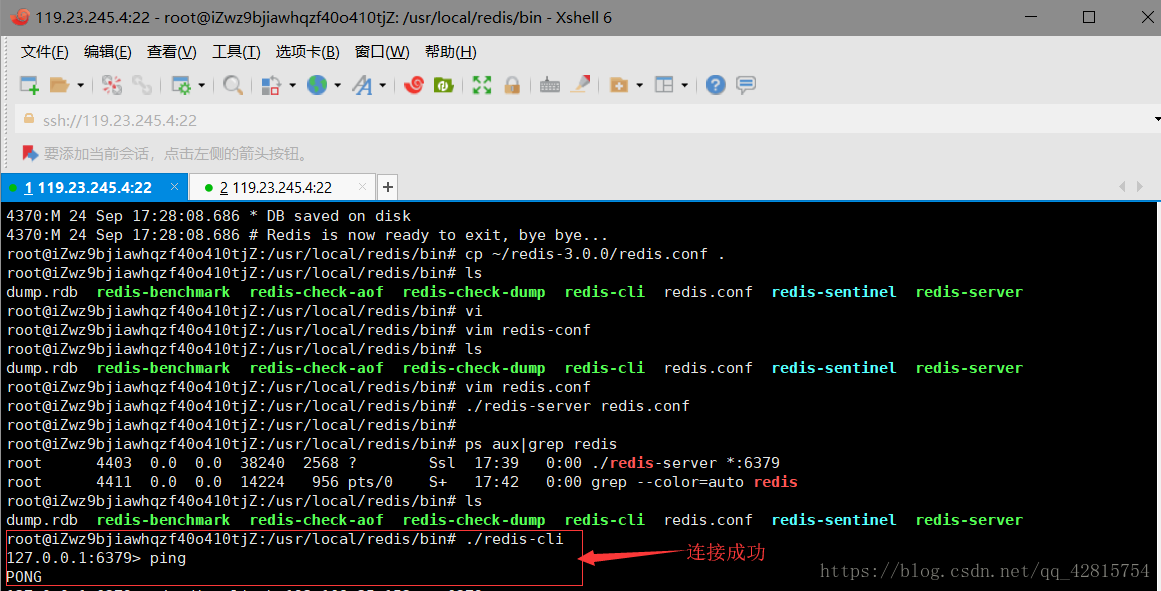Click the Reconnect chain-link icon
Image resolution: width=1161 pixels, height=591 pixels.
tap(141, 85)
